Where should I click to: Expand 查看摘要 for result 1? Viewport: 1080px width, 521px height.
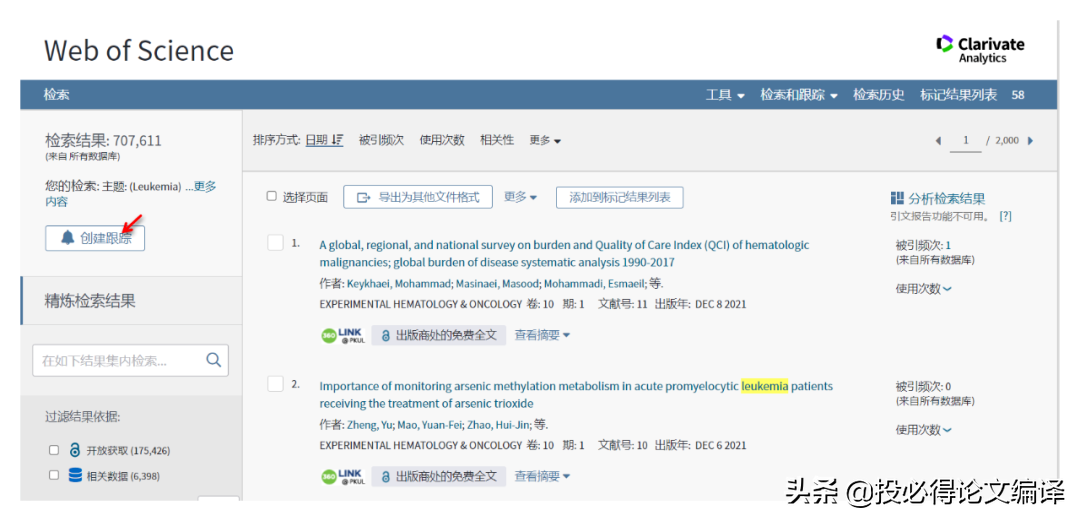point(543,336)
